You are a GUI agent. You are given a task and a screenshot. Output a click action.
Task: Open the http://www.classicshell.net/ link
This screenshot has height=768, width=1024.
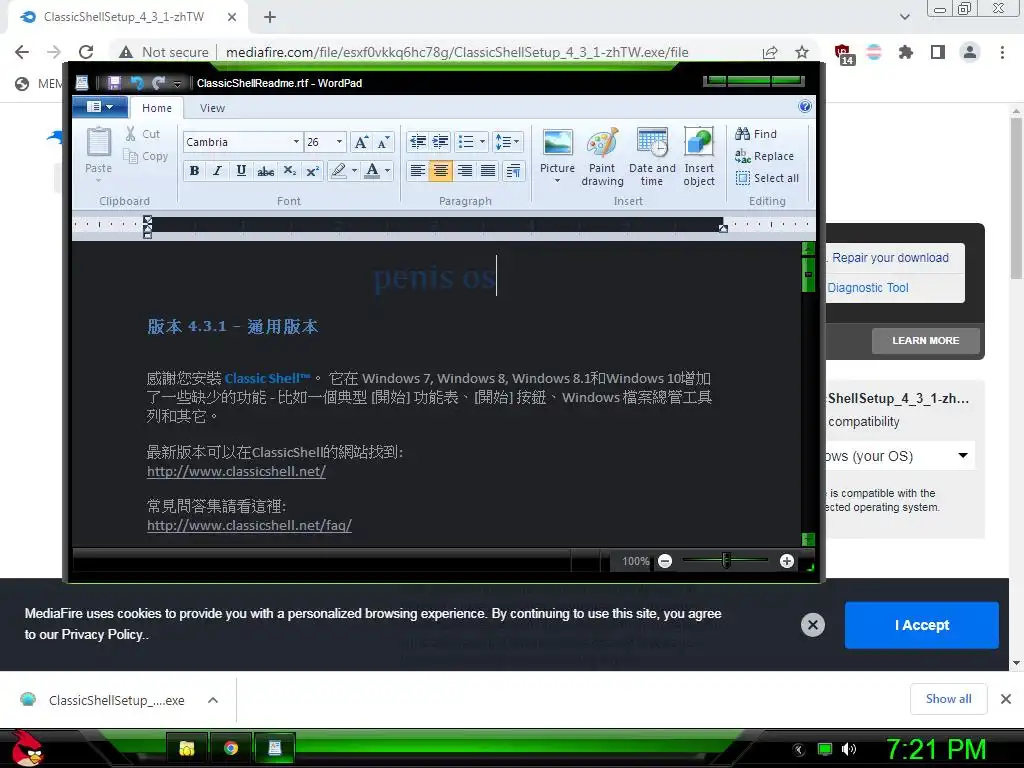click(x=236, y=471)
